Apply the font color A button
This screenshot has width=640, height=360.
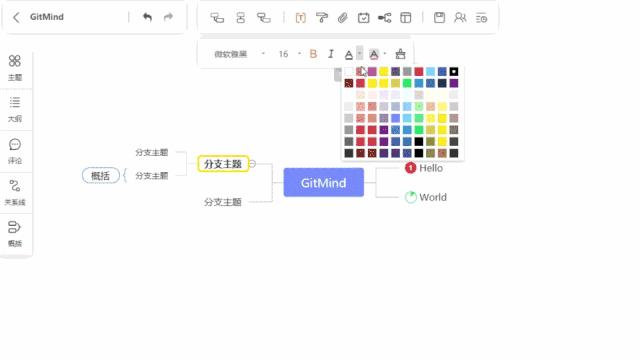pyautogui.click(x=349, y=54)
